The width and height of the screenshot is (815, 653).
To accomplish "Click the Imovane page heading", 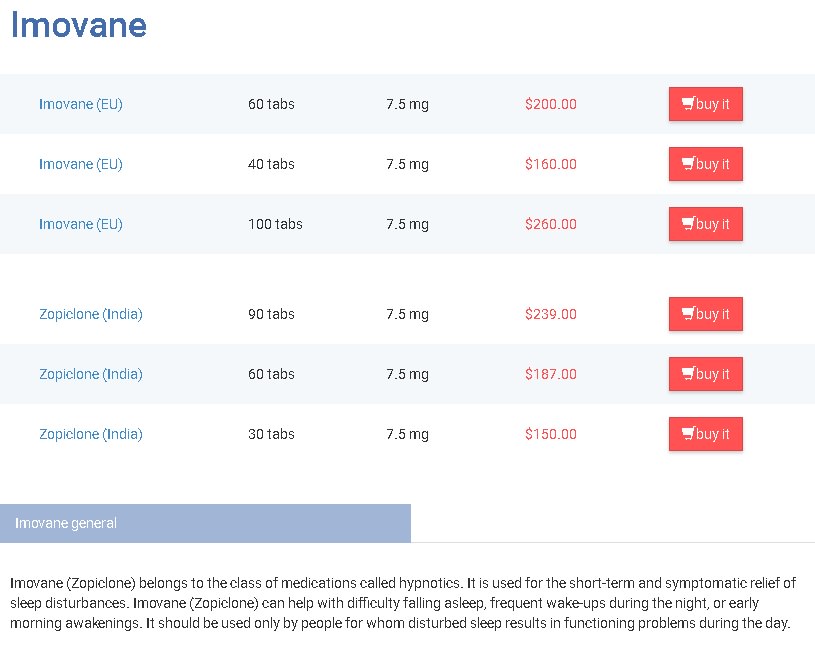I will pos(78,25).
